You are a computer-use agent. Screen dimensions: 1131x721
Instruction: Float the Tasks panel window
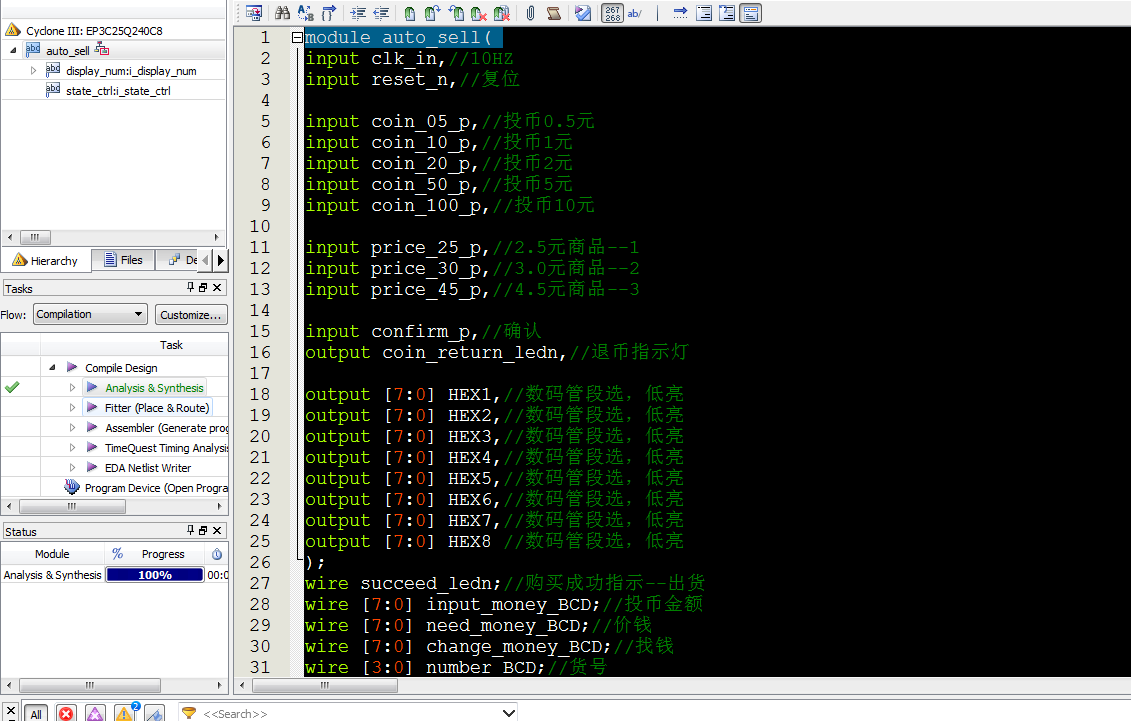coord(203,288)
